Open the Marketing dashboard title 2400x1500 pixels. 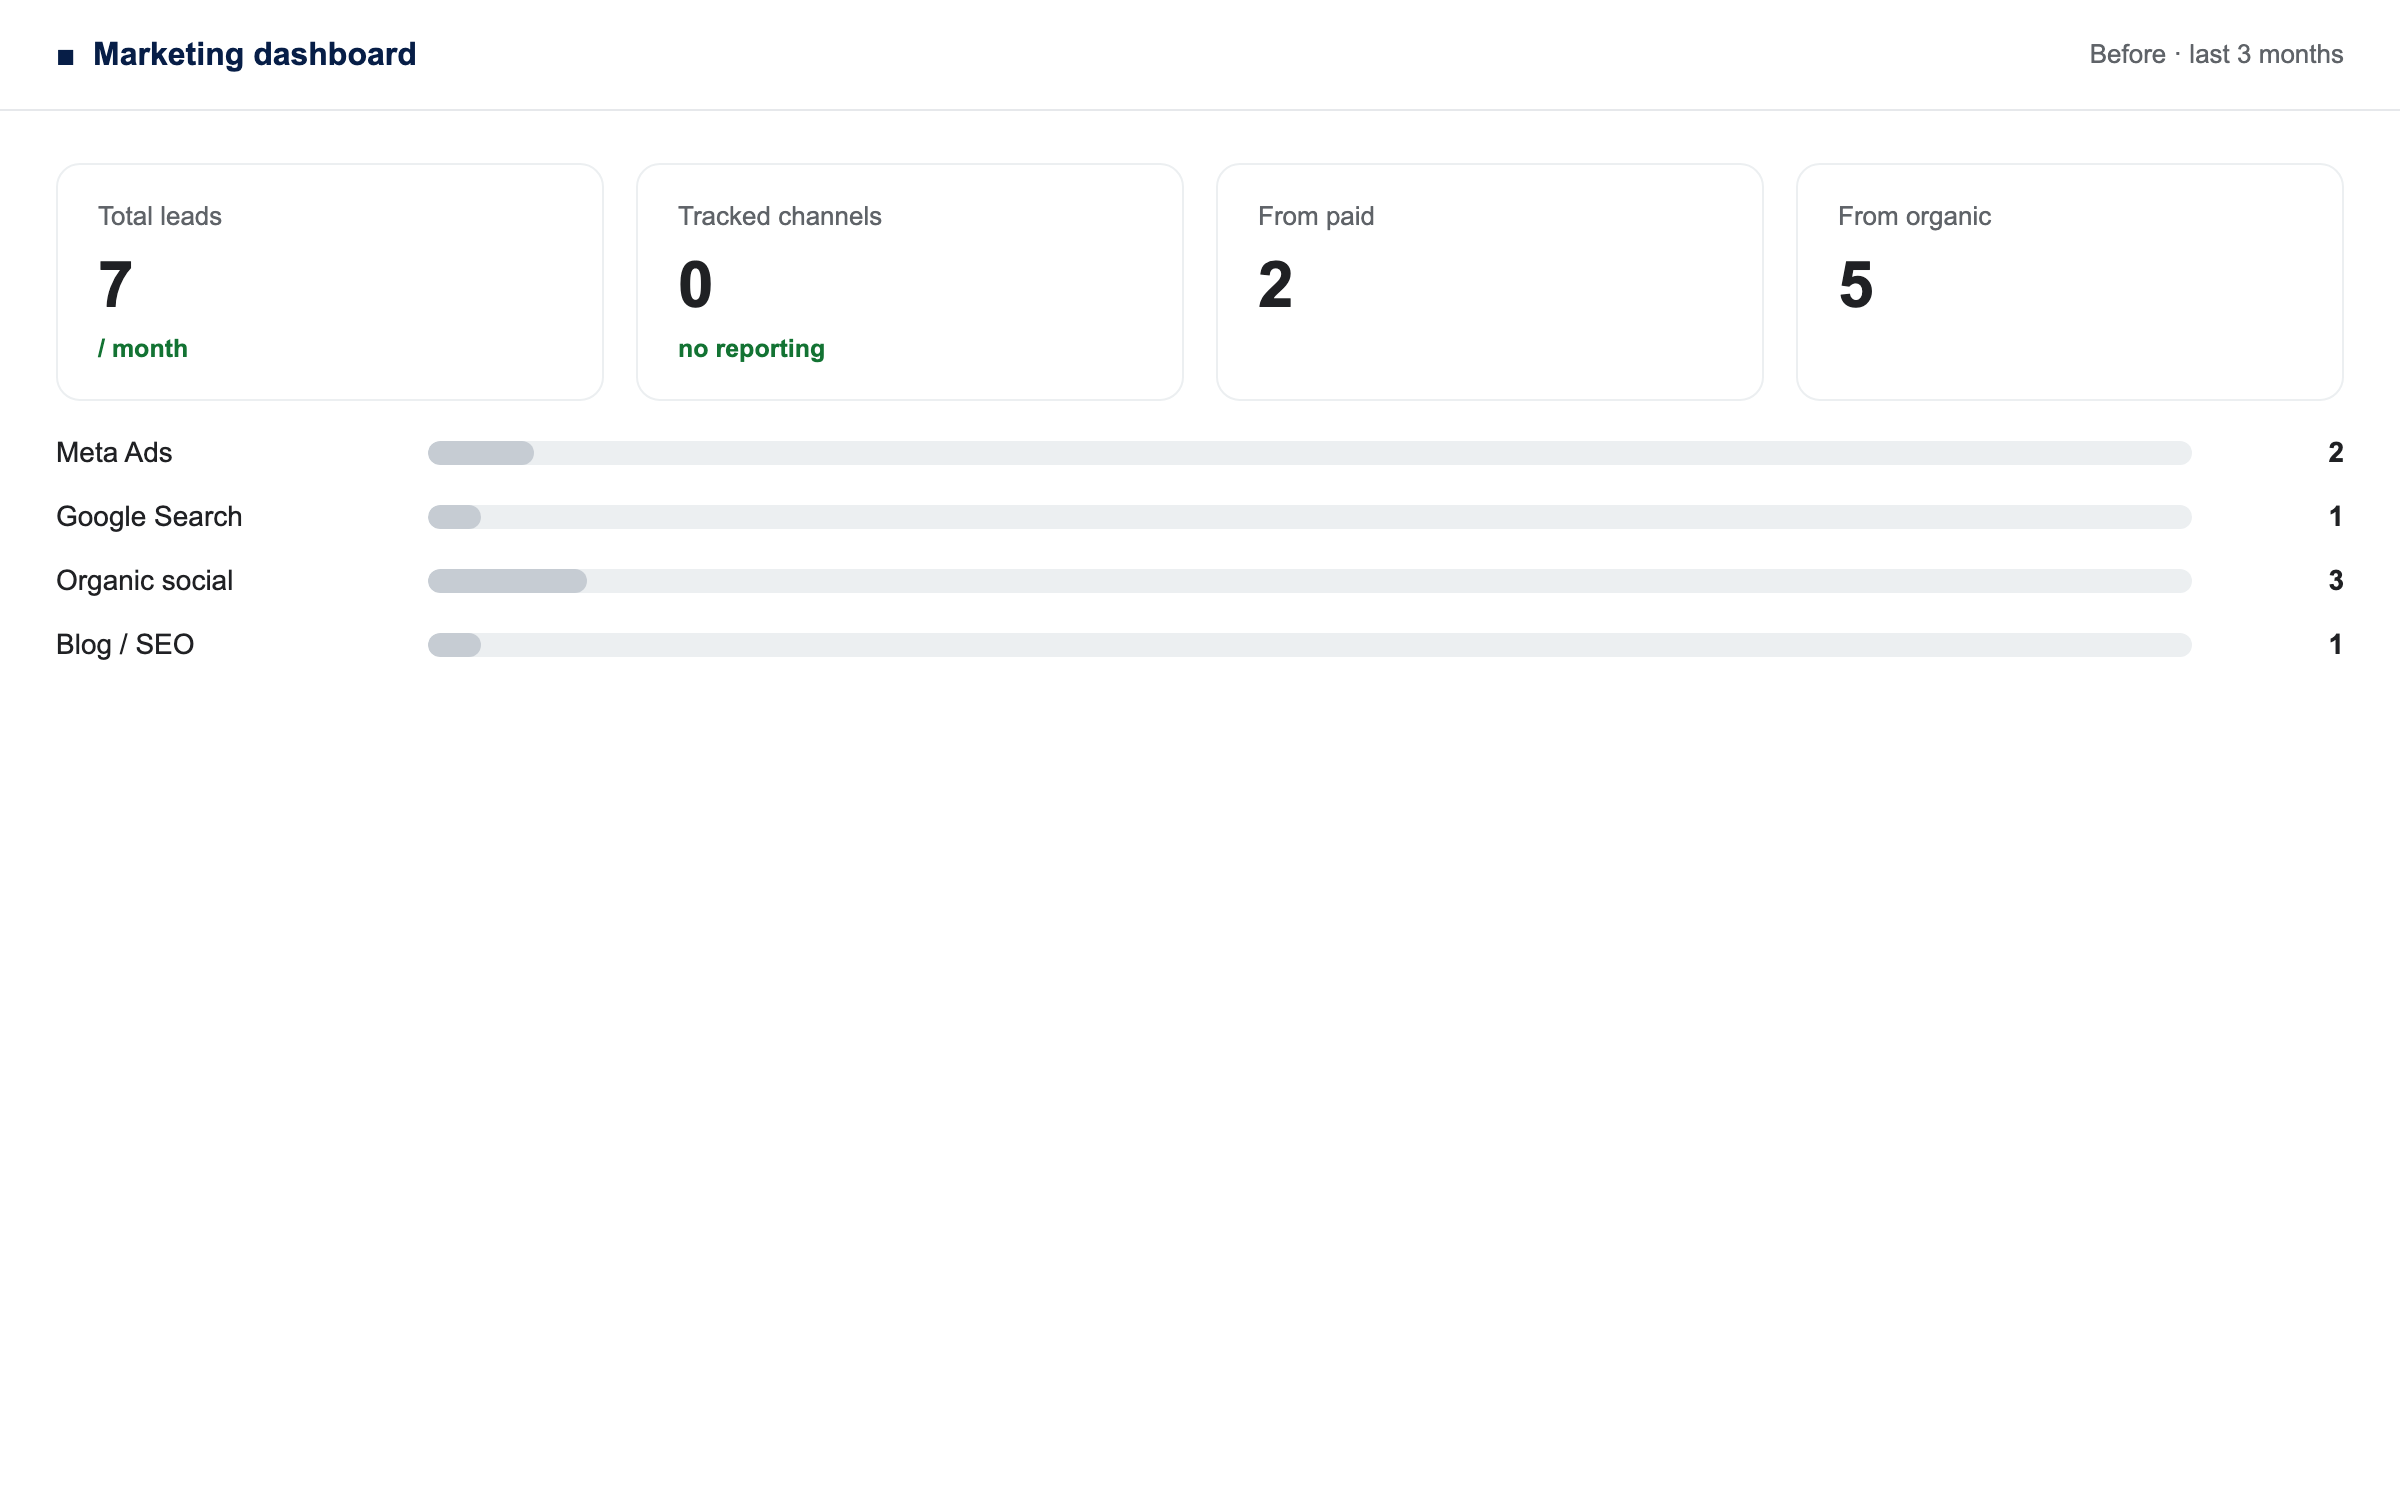(254, 54)
